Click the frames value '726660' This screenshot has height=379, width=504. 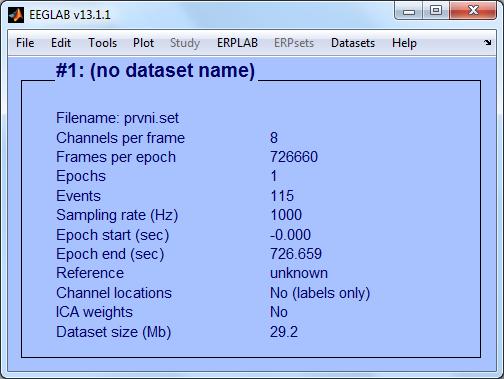[x=294, y=157]
